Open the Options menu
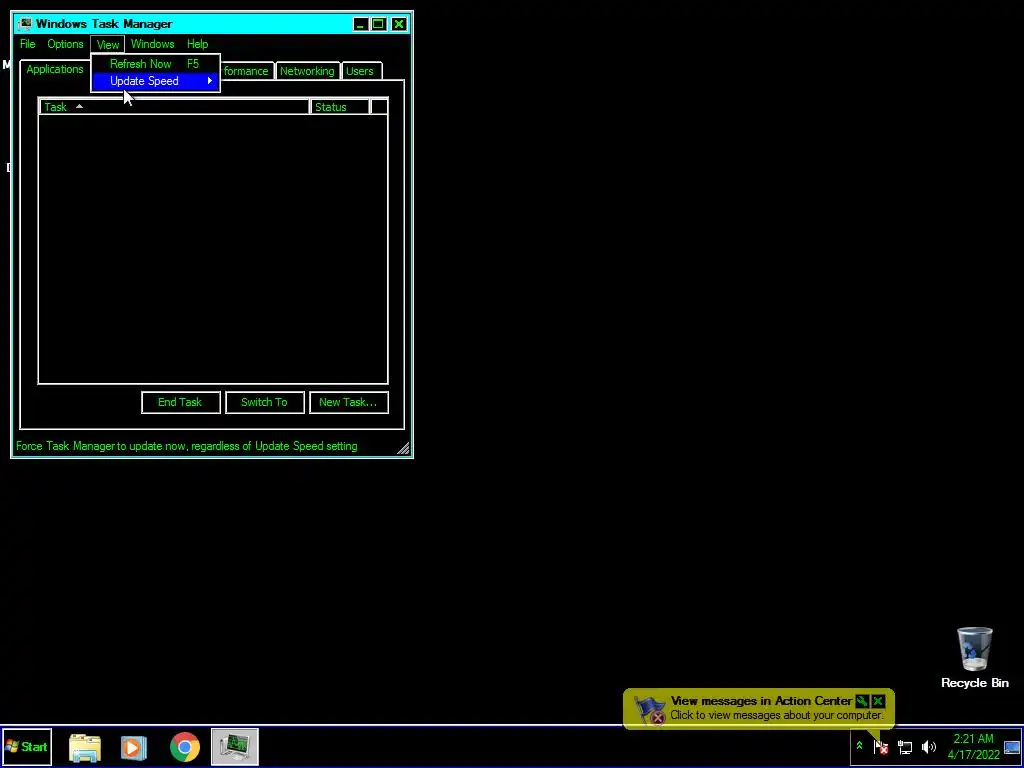This screenshot has width=1024, height=768. tap(65, 44)
